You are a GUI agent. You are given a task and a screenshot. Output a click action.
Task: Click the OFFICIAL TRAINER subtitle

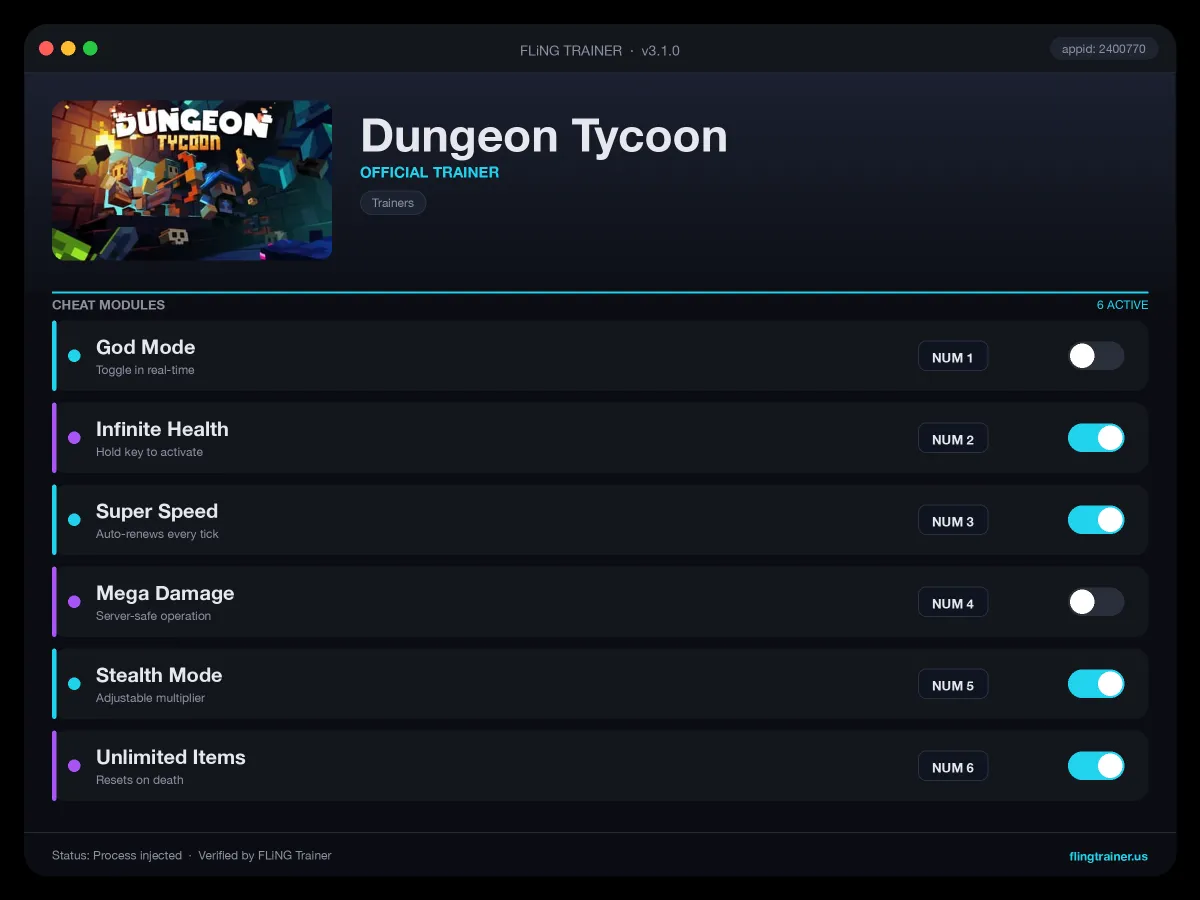click(430, 172)
